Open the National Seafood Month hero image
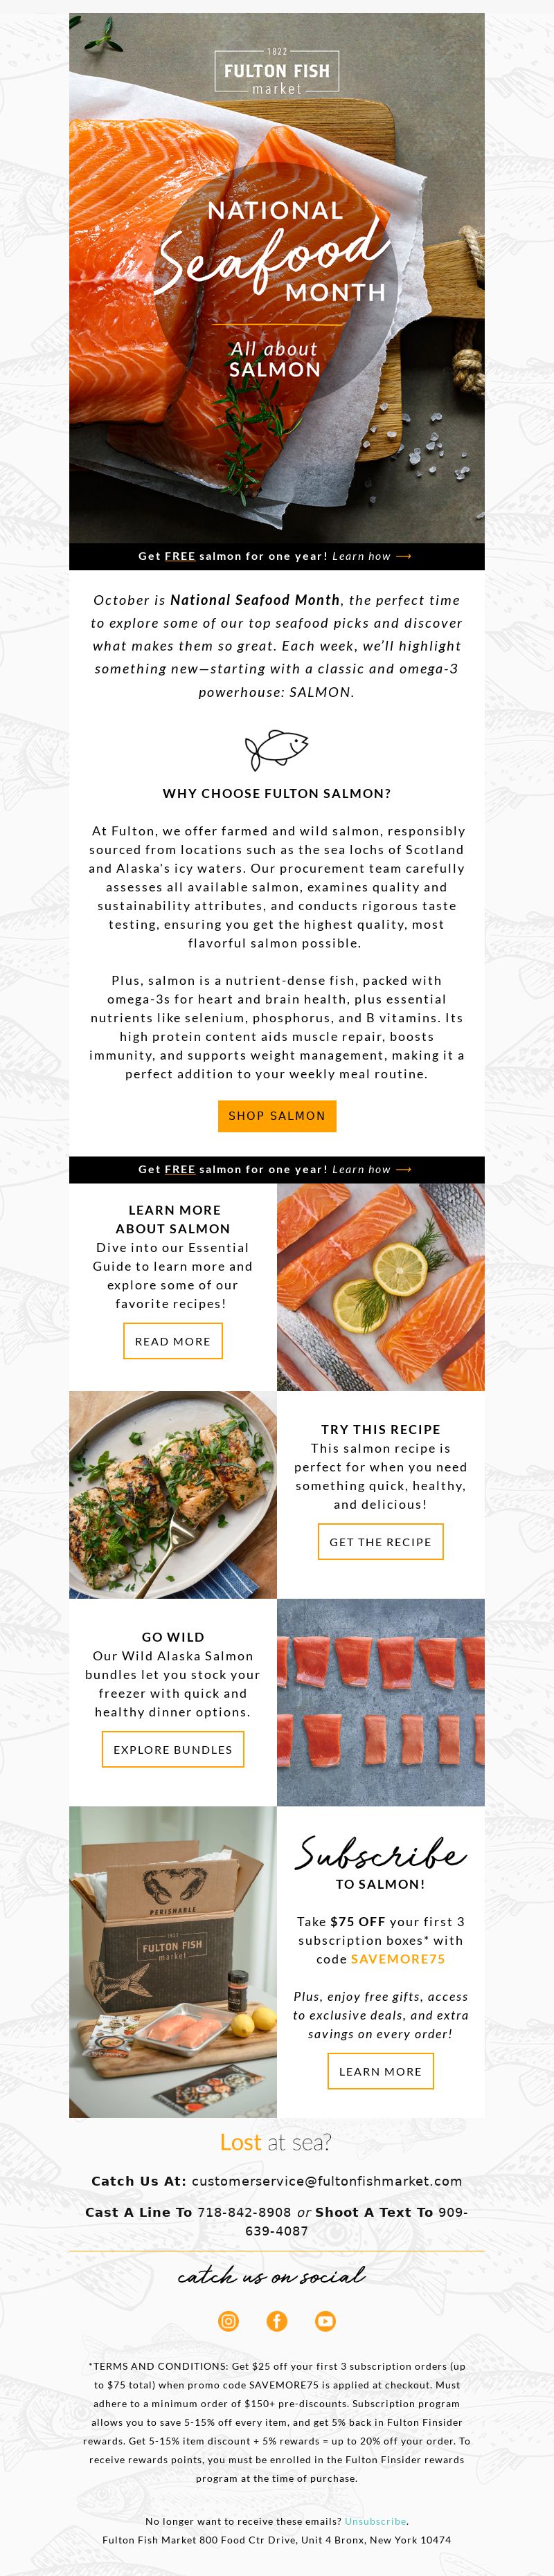554x2576 pixels. [x=277, y=278]
